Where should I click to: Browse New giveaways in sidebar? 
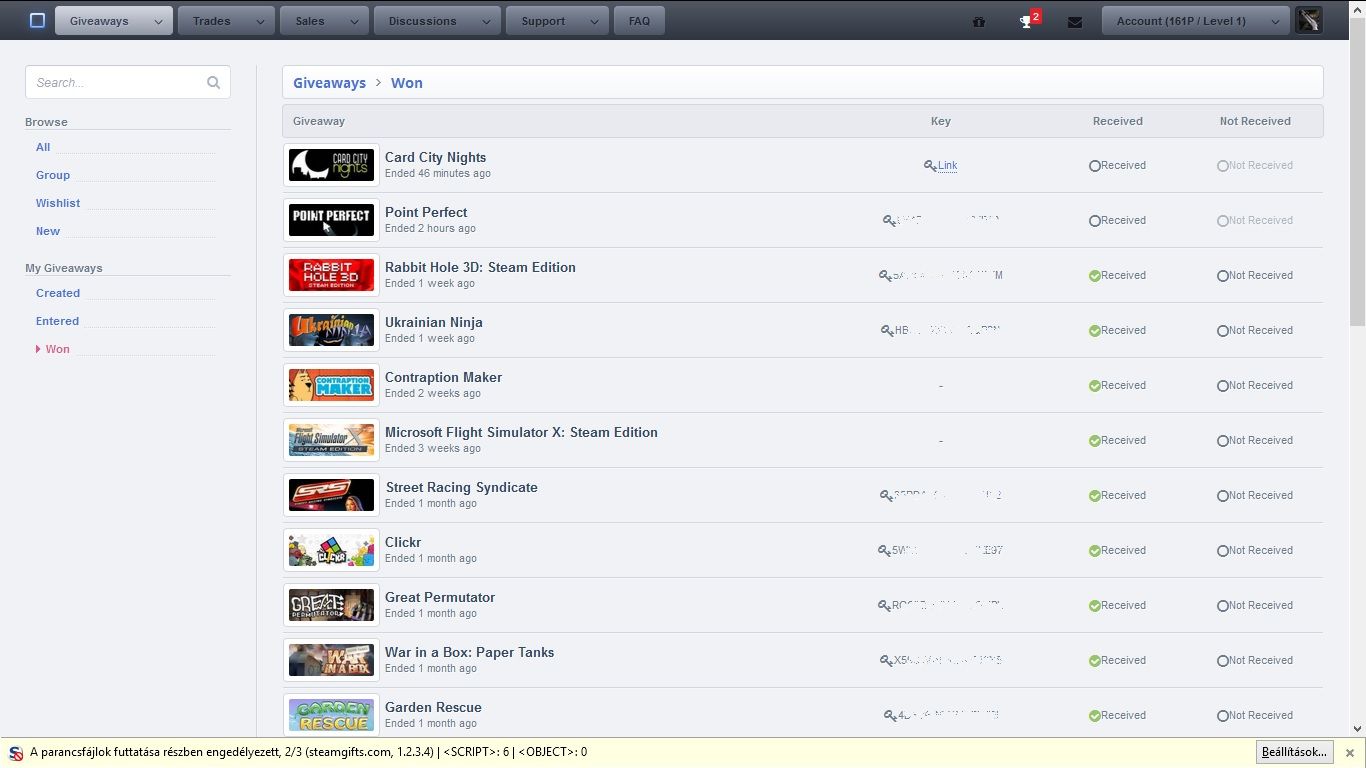tap(48, 231)
